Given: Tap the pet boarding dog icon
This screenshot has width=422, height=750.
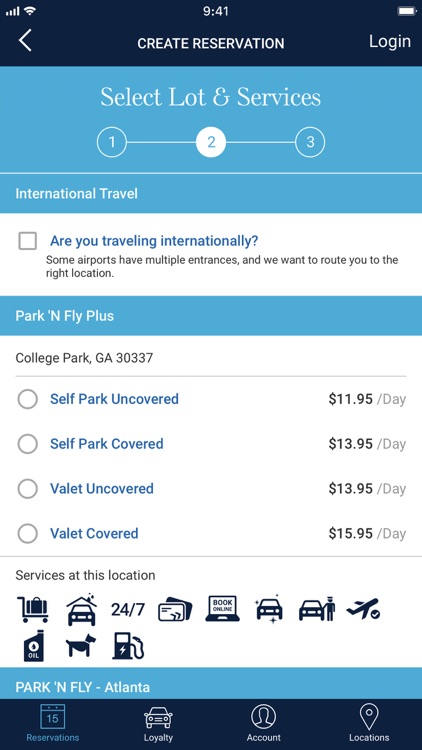Looking at the screenshot, I should (x=80, y=646).
